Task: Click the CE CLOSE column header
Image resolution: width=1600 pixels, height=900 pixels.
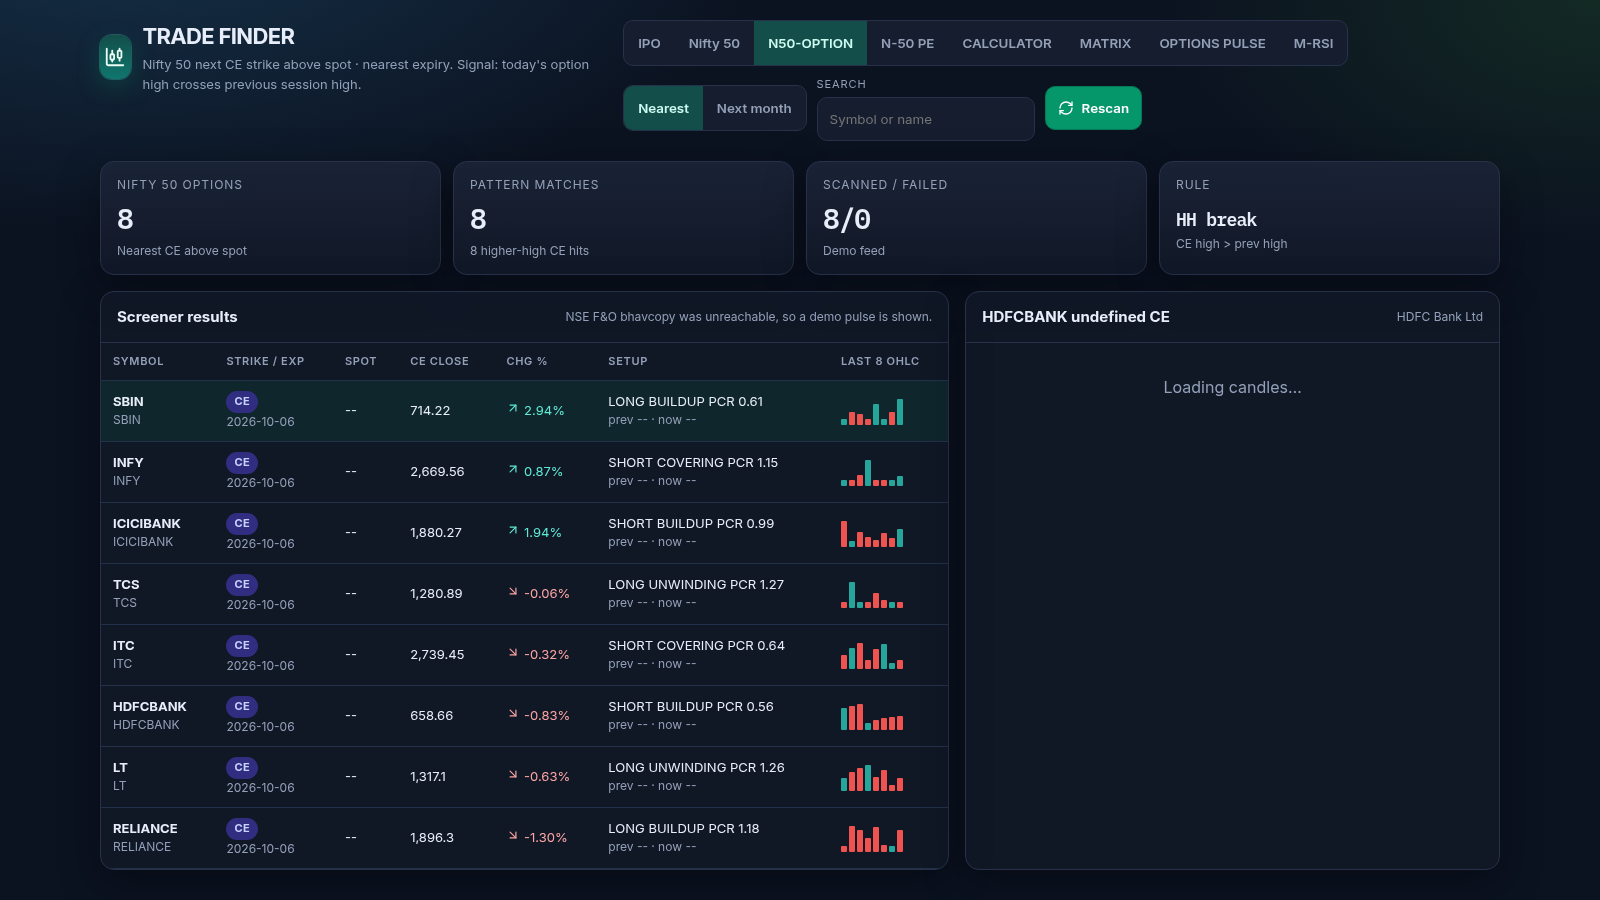Action: (x=439, y=361)
